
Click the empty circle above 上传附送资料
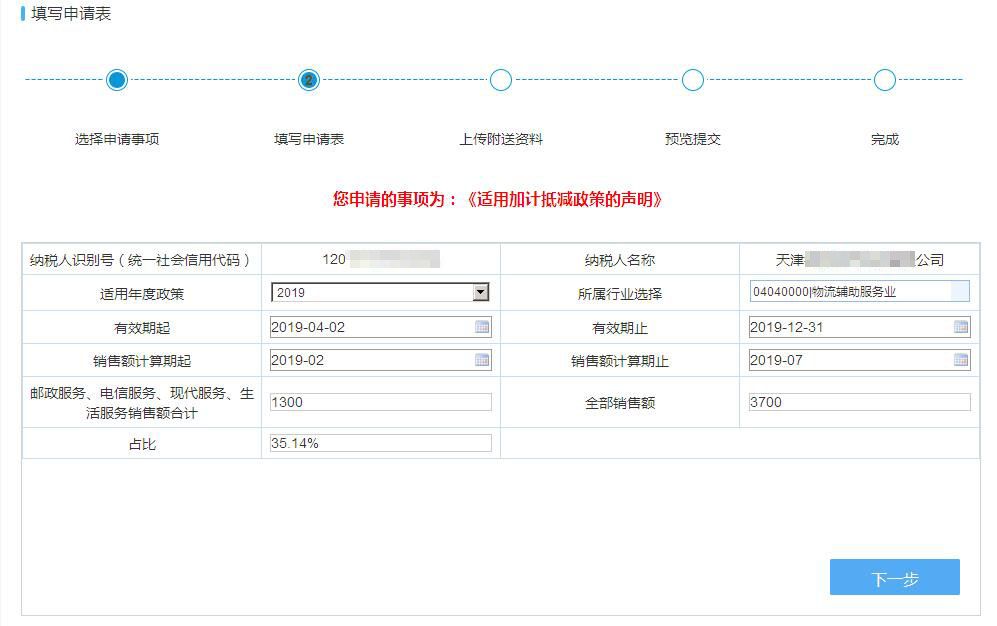500,80
